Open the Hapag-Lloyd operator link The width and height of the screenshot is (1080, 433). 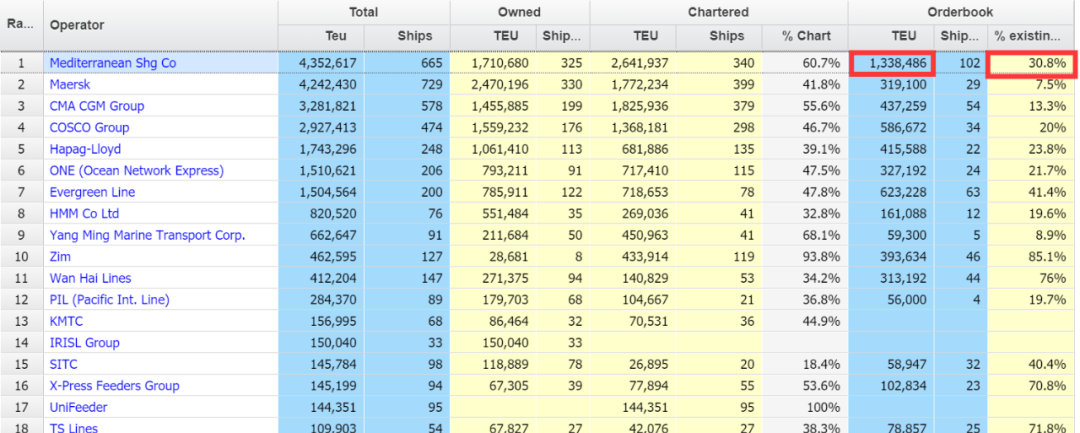tap(85, 149)
